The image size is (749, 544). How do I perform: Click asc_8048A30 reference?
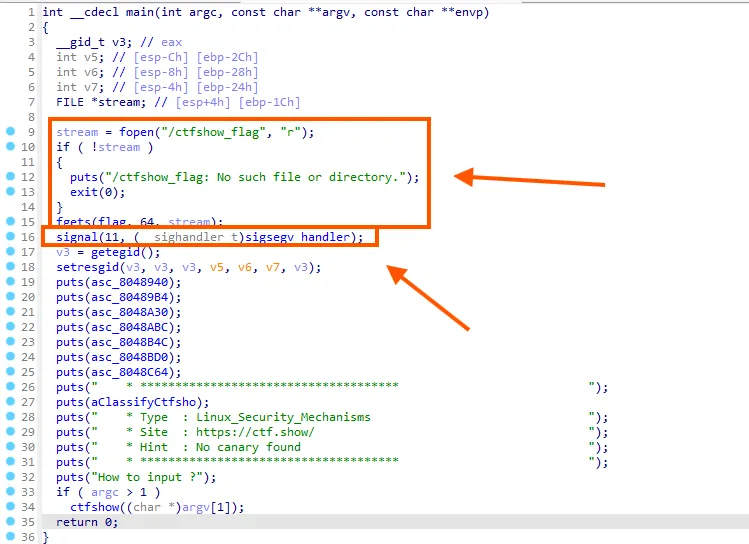(x=129, y=312)
